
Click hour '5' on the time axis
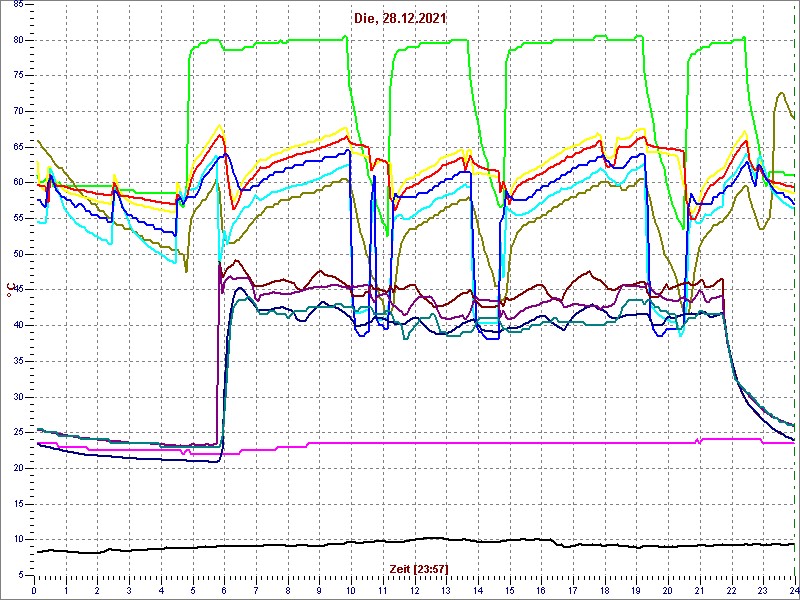point(192,590)
